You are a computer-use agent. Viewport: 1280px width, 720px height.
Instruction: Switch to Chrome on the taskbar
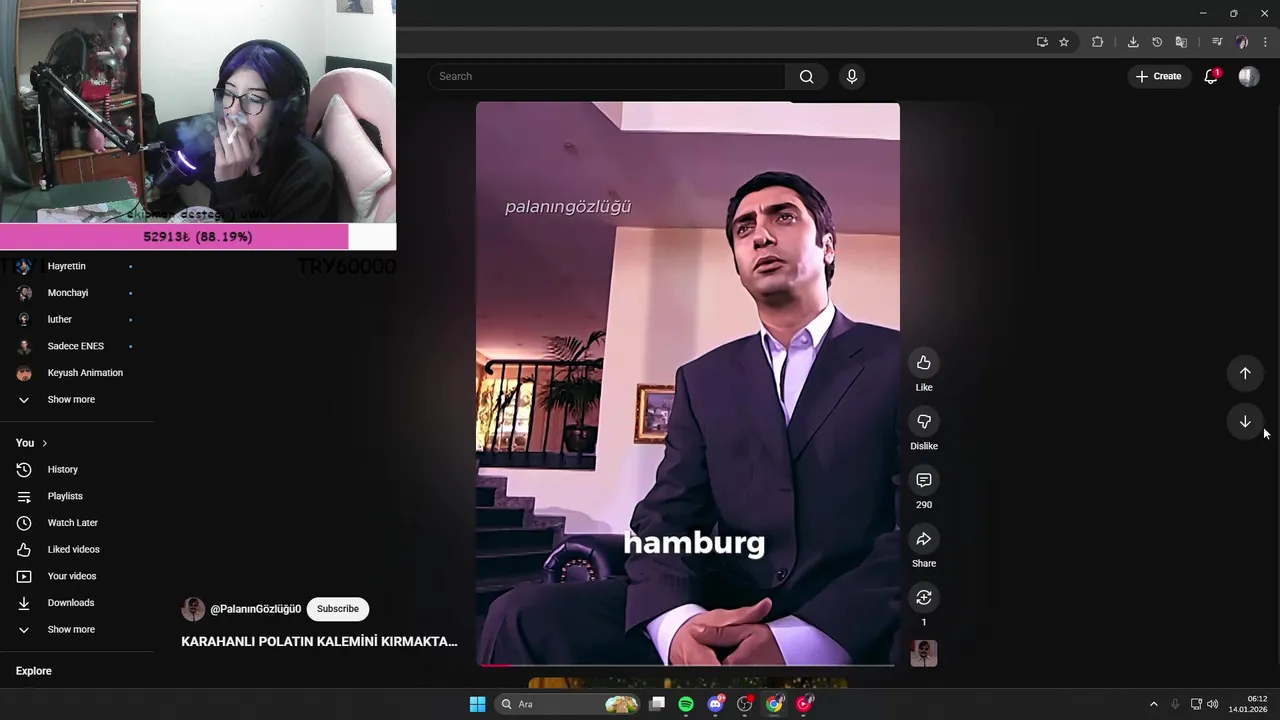774,704
